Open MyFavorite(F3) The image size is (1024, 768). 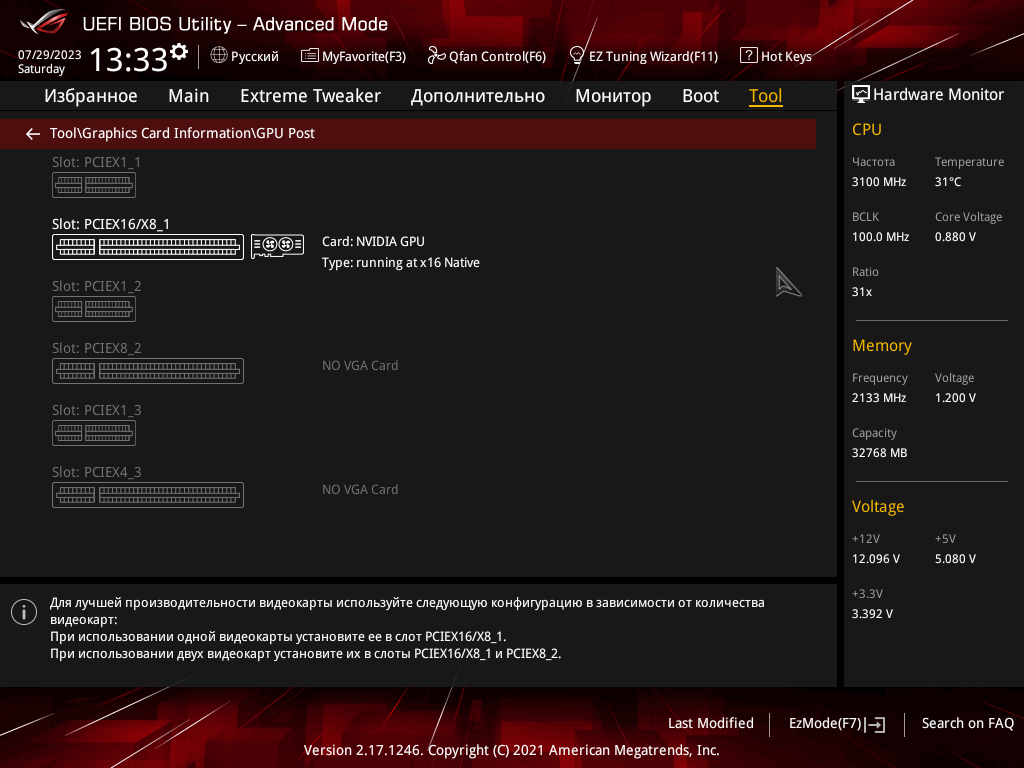[353, 56]
